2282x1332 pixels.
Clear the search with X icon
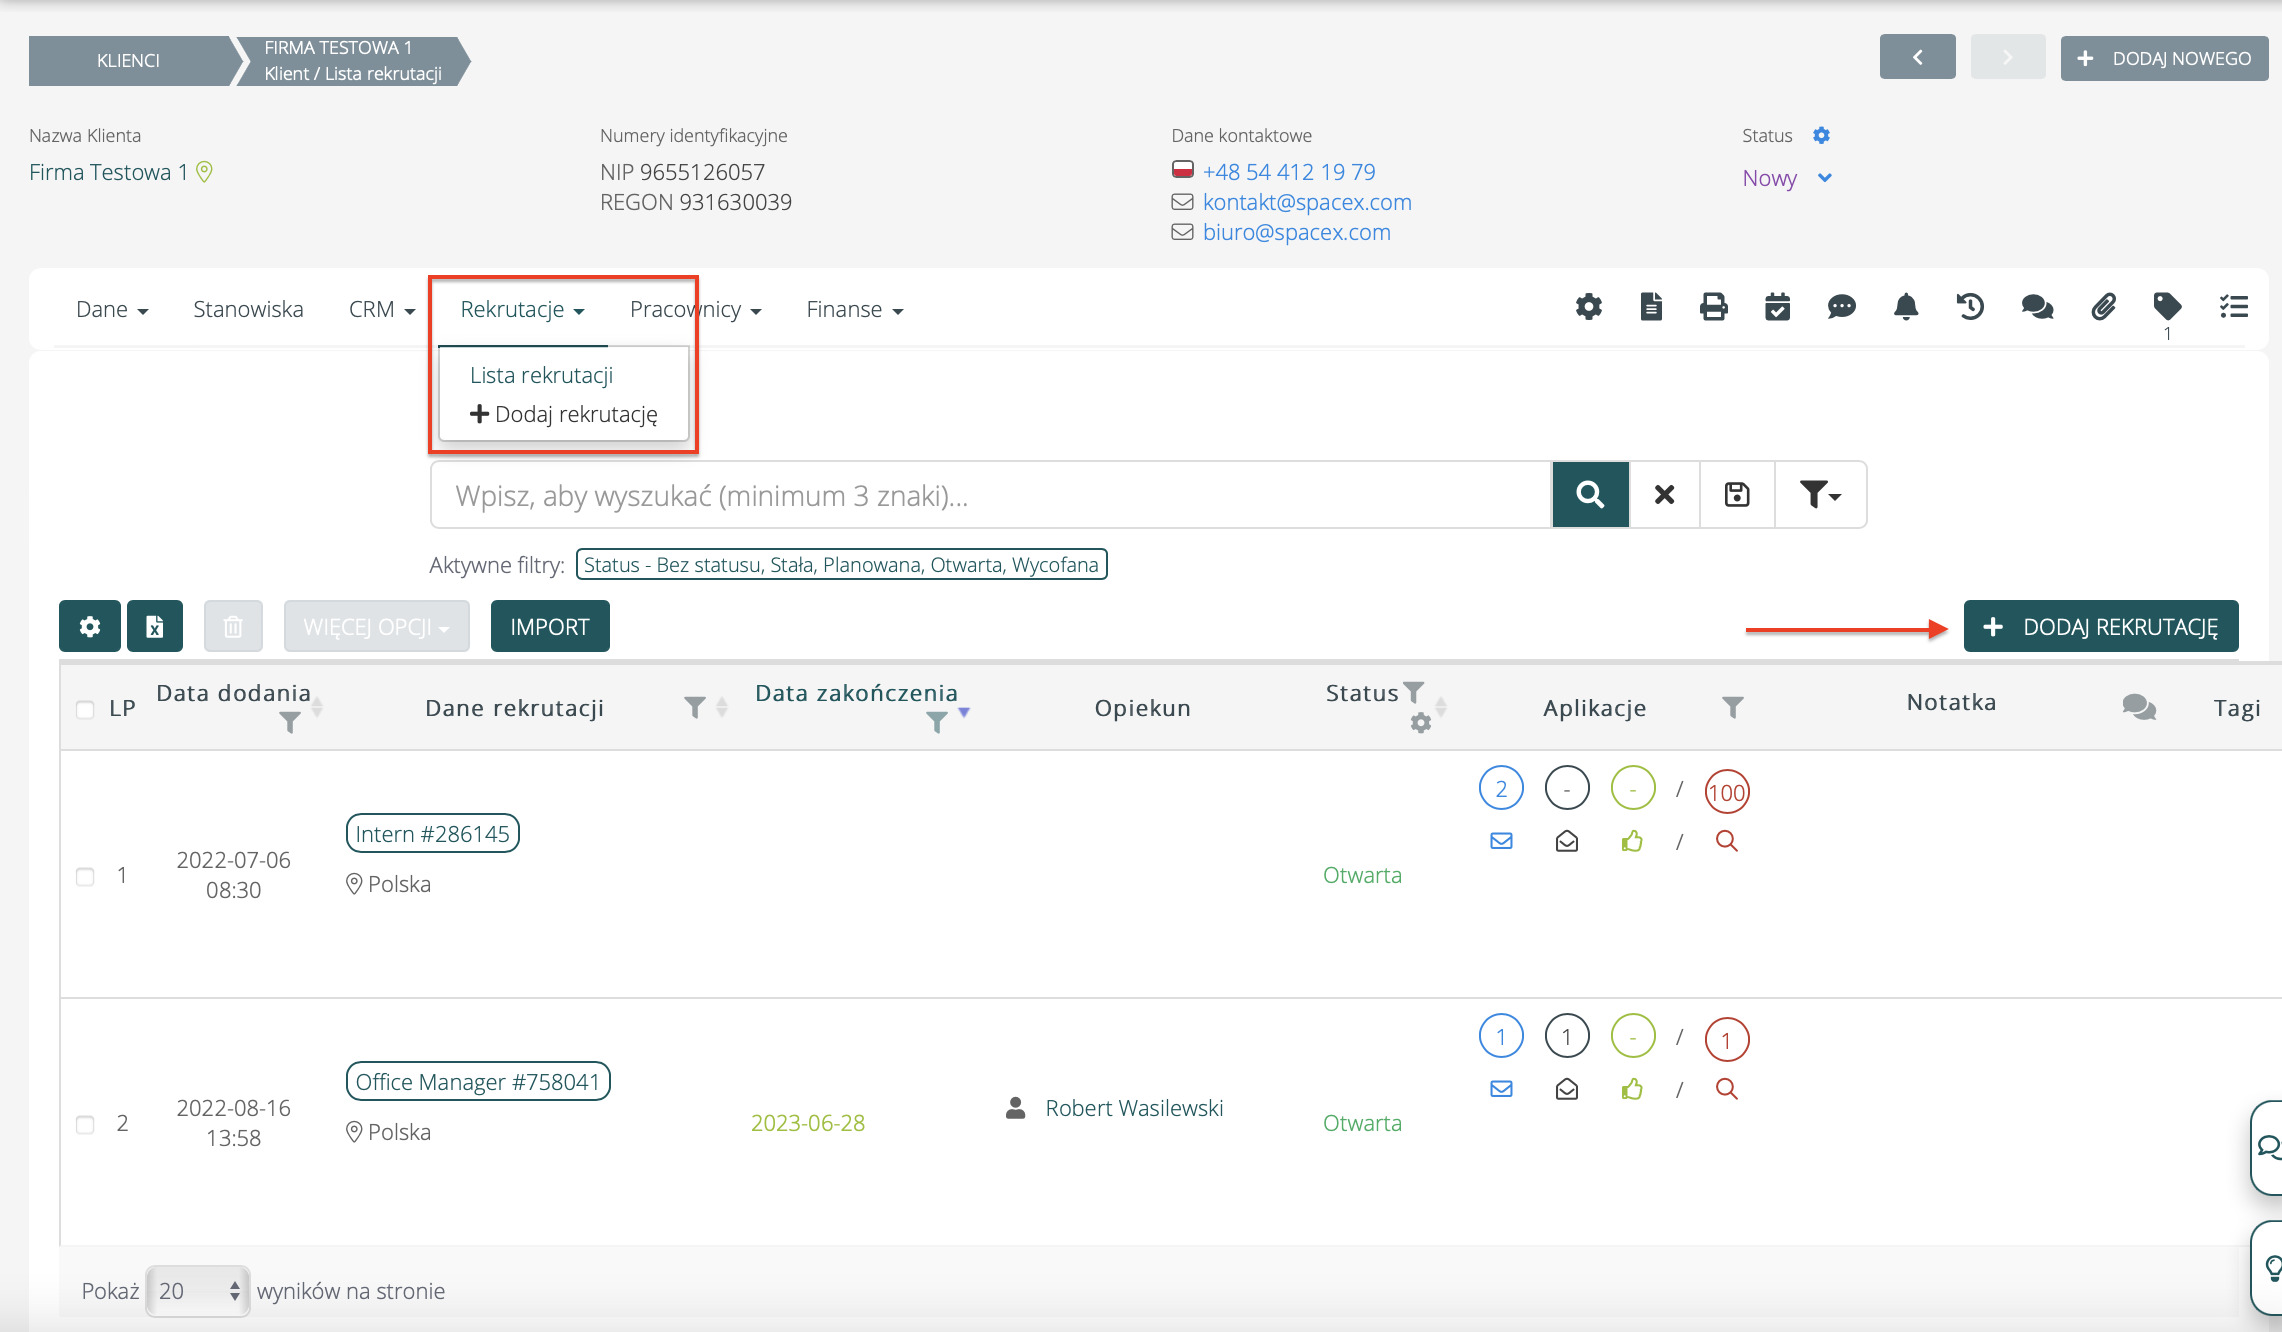[1664, 495]
